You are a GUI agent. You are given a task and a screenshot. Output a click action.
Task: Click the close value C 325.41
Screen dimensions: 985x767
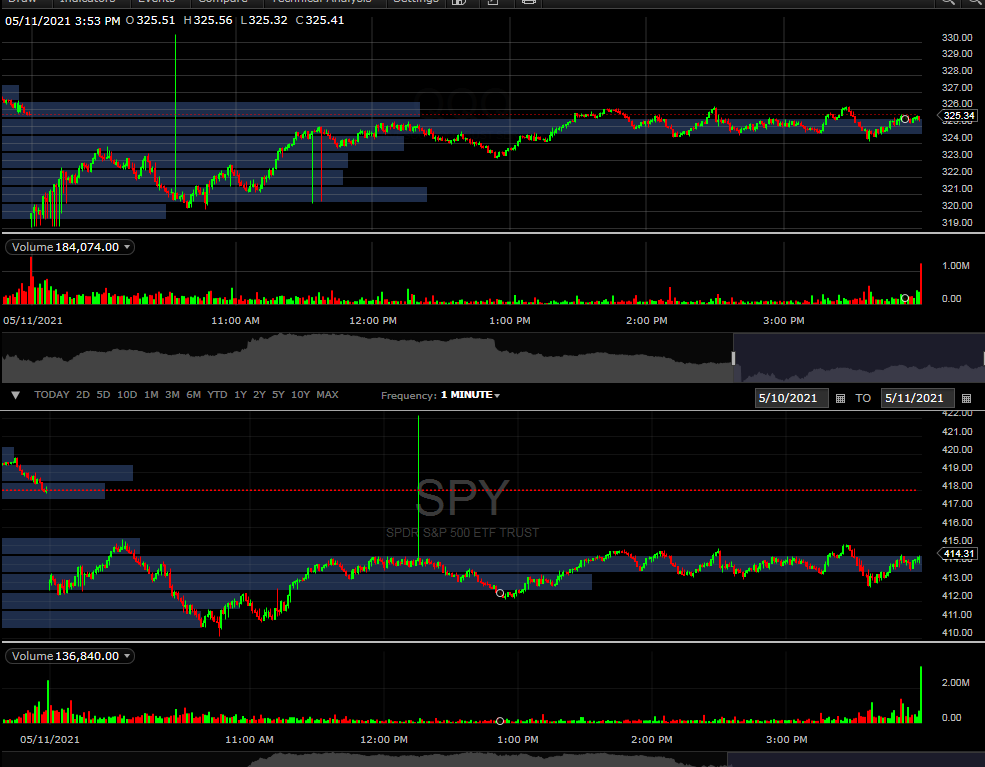(320, 20)
